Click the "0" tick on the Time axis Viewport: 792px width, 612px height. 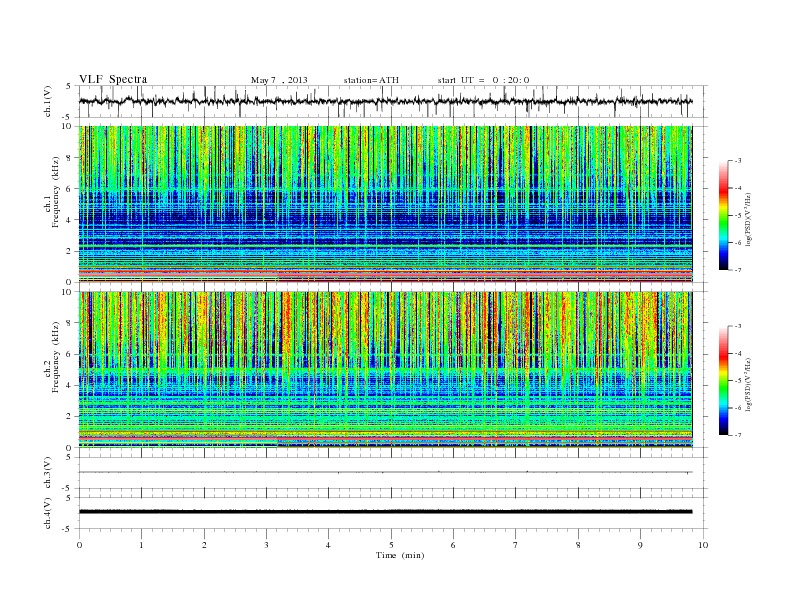[79, 545]
